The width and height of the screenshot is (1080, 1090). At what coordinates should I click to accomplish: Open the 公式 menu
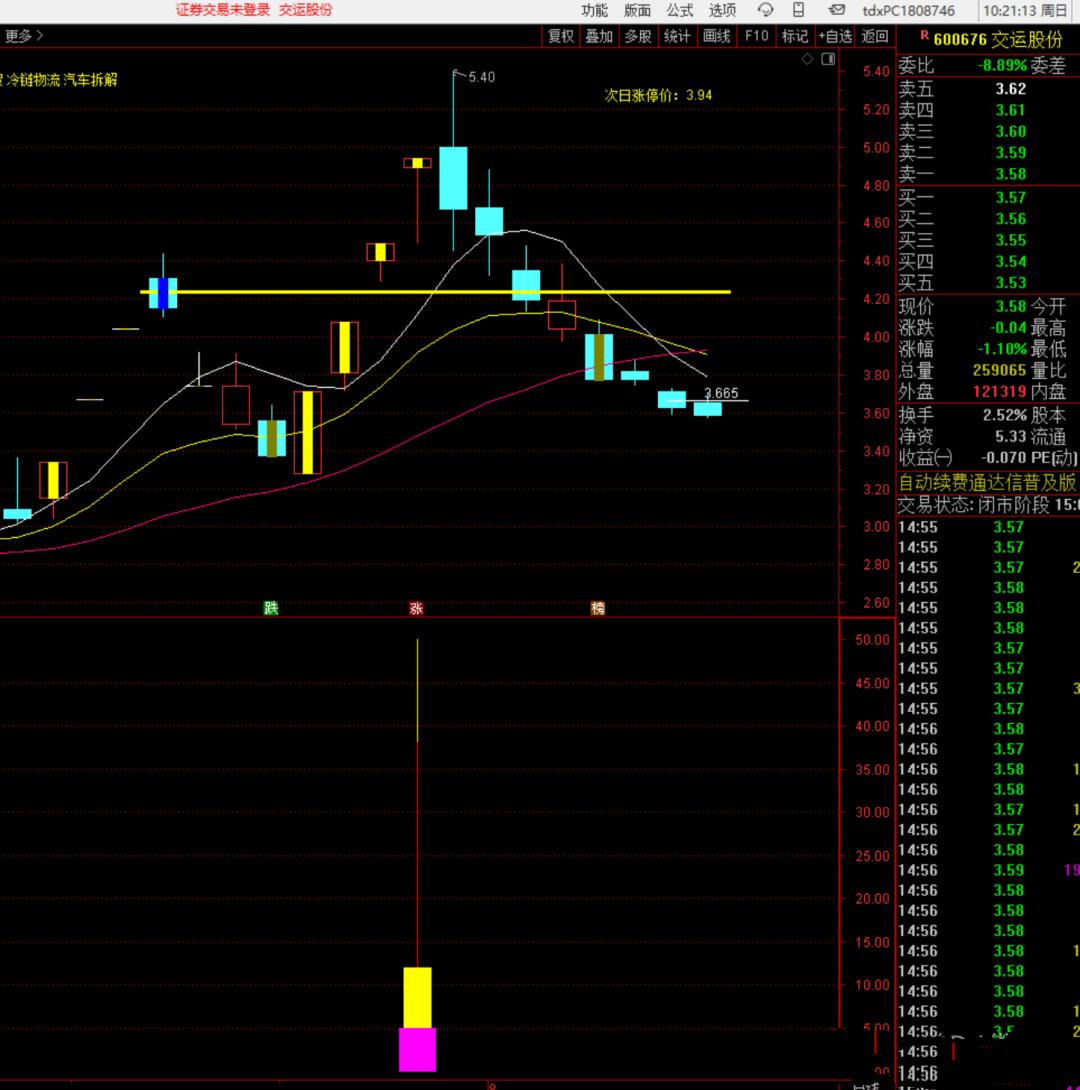[680, 10]
